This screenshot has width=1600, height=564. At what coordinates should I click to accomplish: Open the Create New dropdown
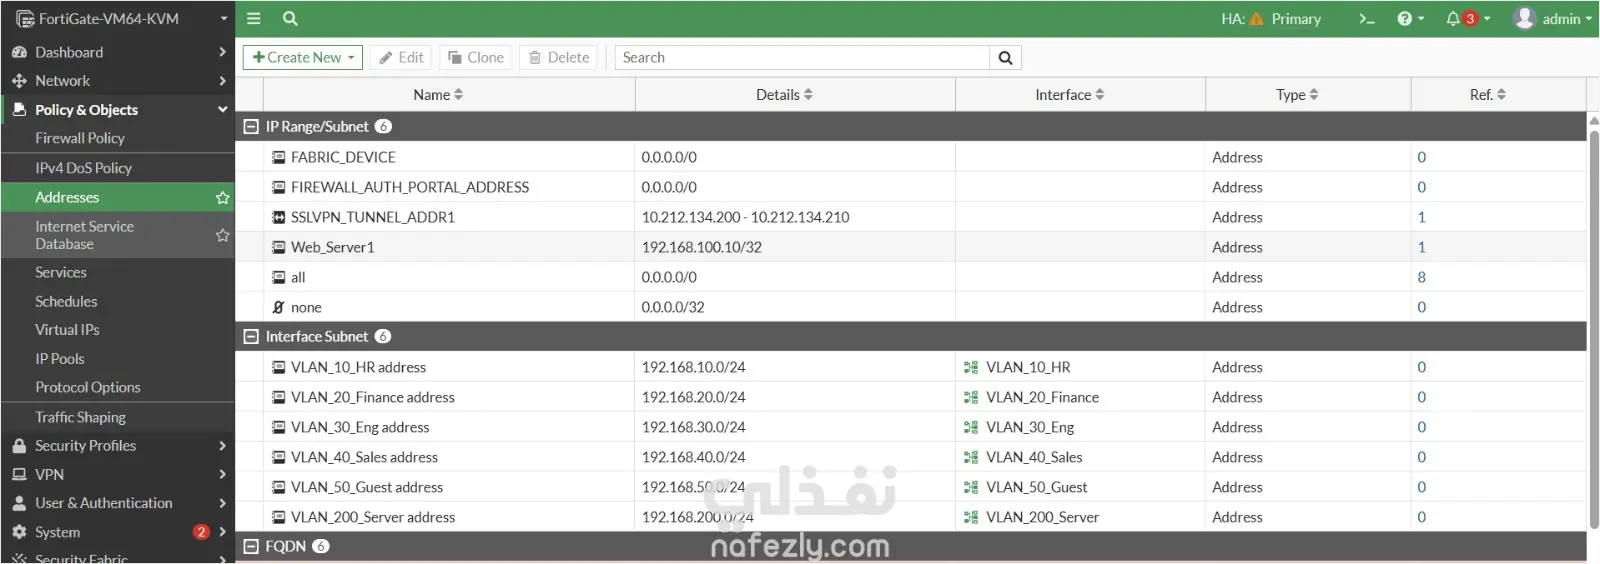pos(303,58)
